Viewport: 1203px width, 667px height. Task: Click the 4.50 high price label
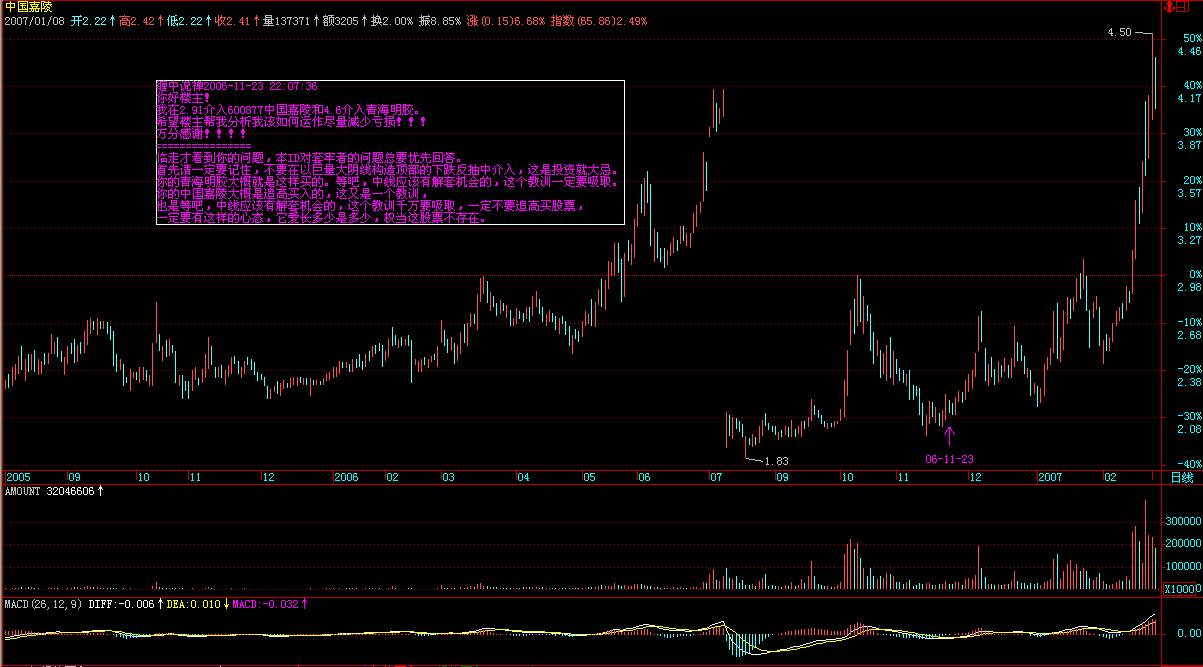coord(1119,33)
